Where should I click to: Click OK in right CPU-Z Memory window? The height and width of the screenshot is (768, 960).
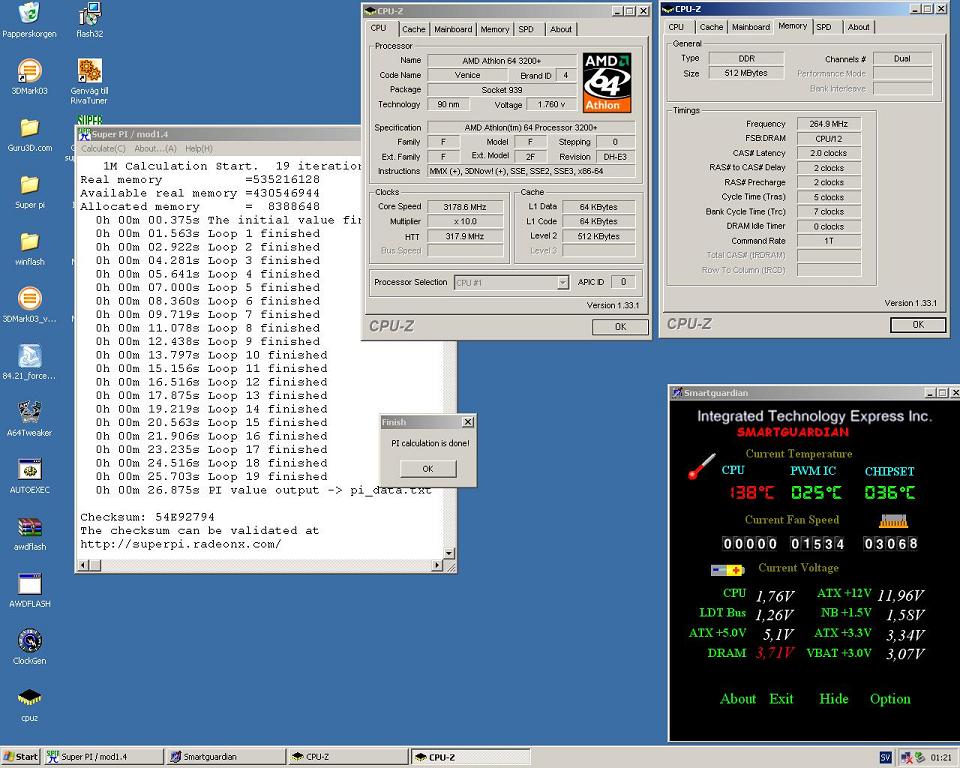click(x=918, y=325)
